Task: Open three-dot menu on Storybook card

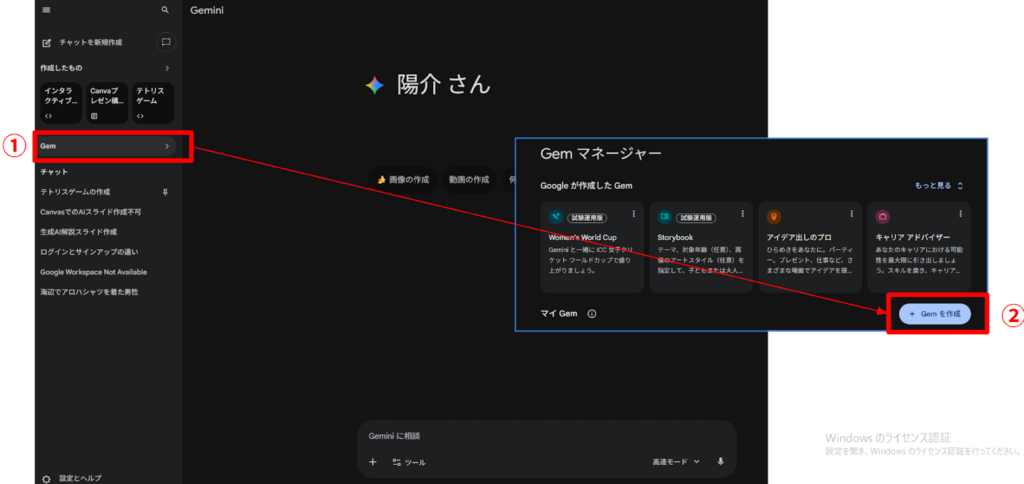Action: 743,214
